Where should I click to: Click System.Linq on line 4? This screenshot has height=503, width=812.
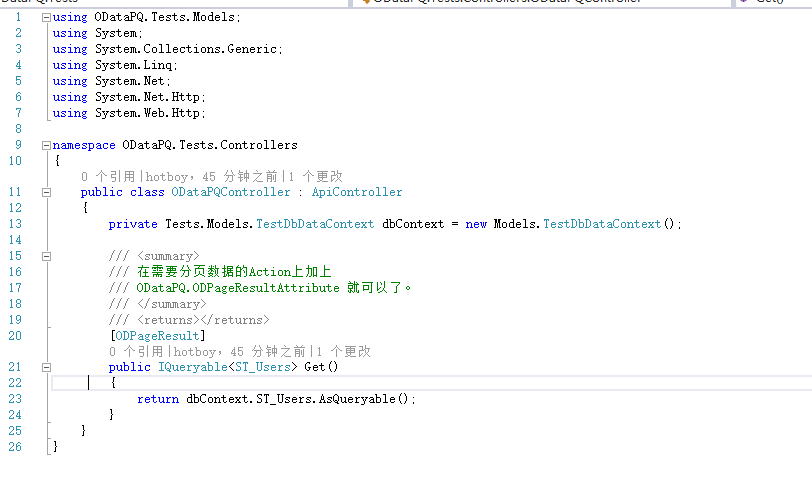[x=133, y=65]
